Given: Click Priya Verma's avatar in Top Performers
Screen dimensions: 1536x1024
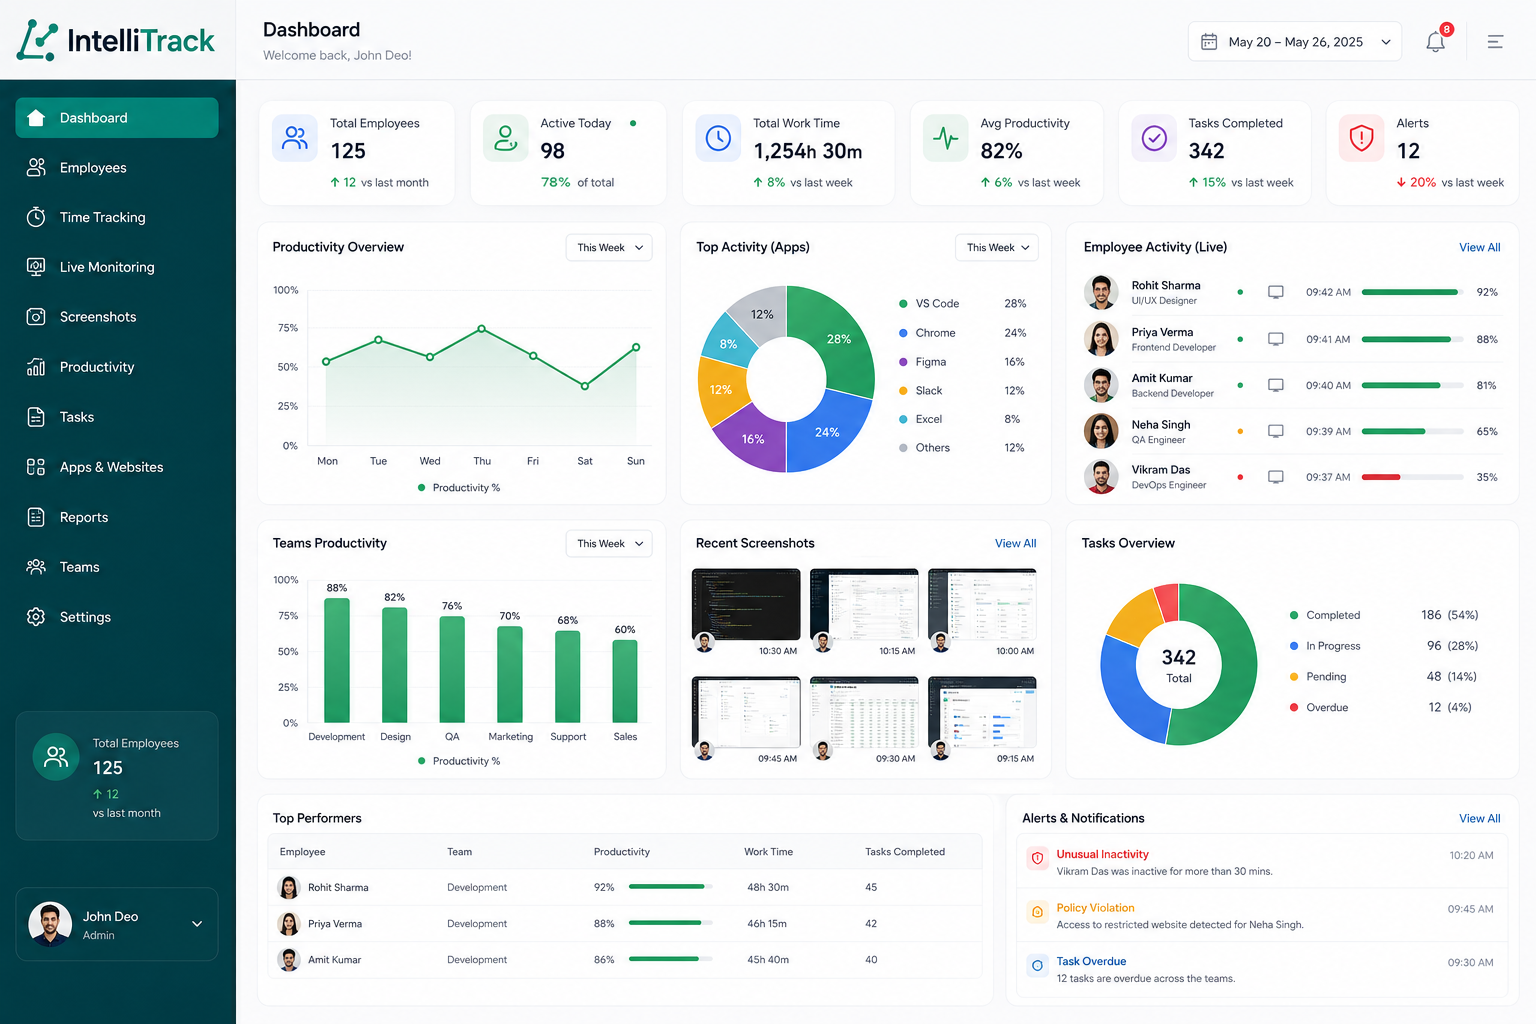Looking at the screenshot, I should (x=289, y=923).
